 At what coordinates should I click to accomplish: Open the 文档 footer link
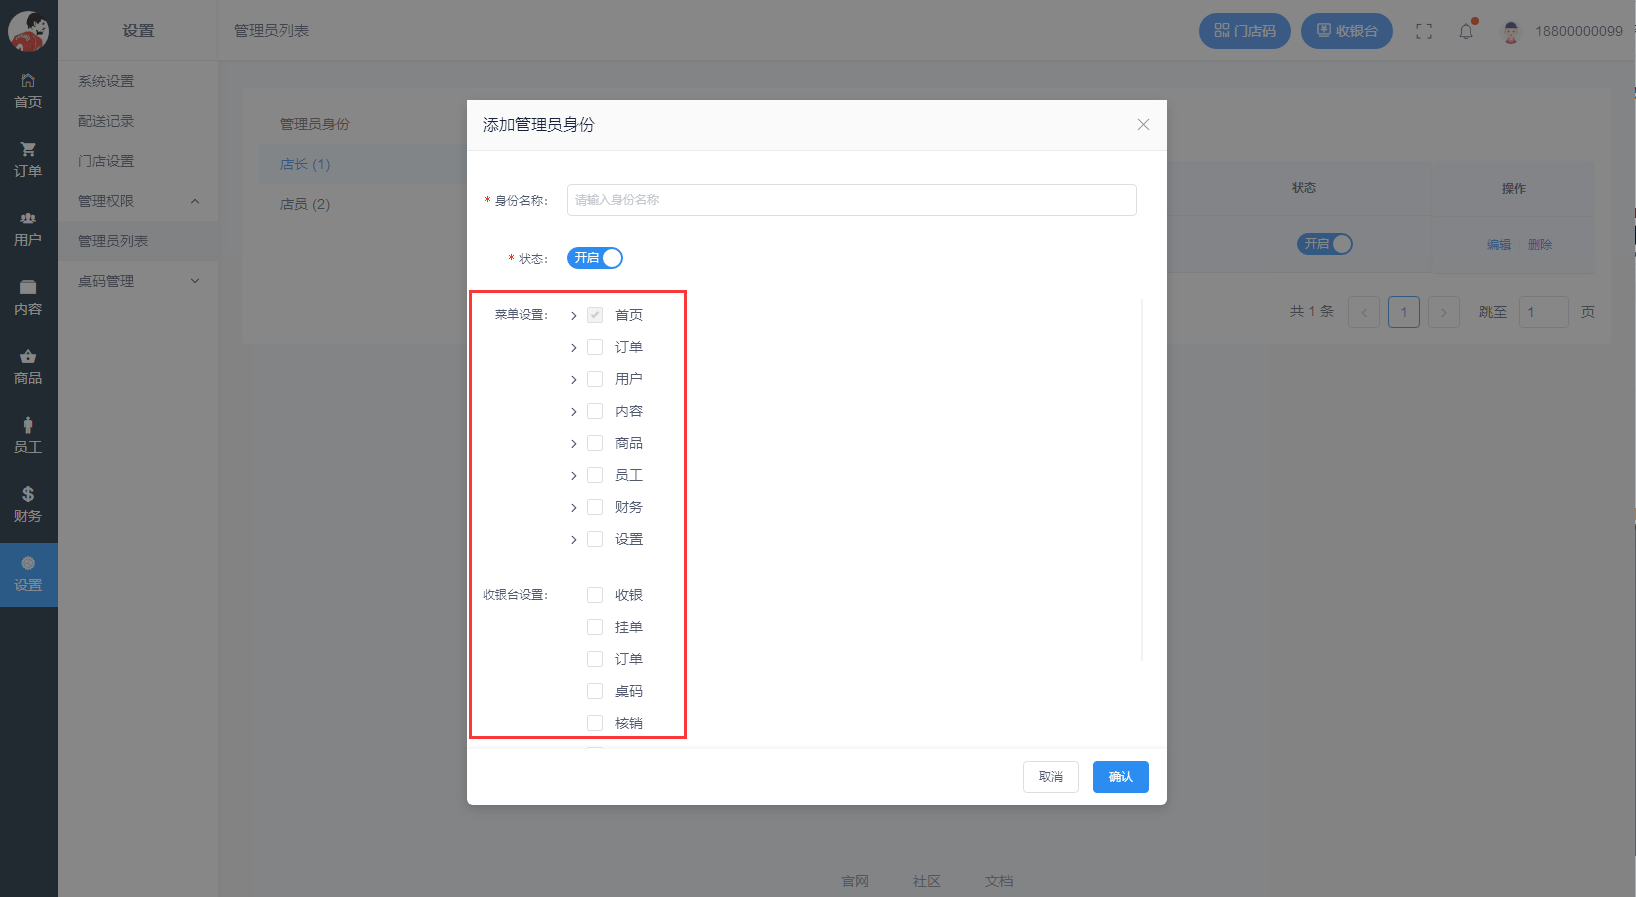point(999,881)
